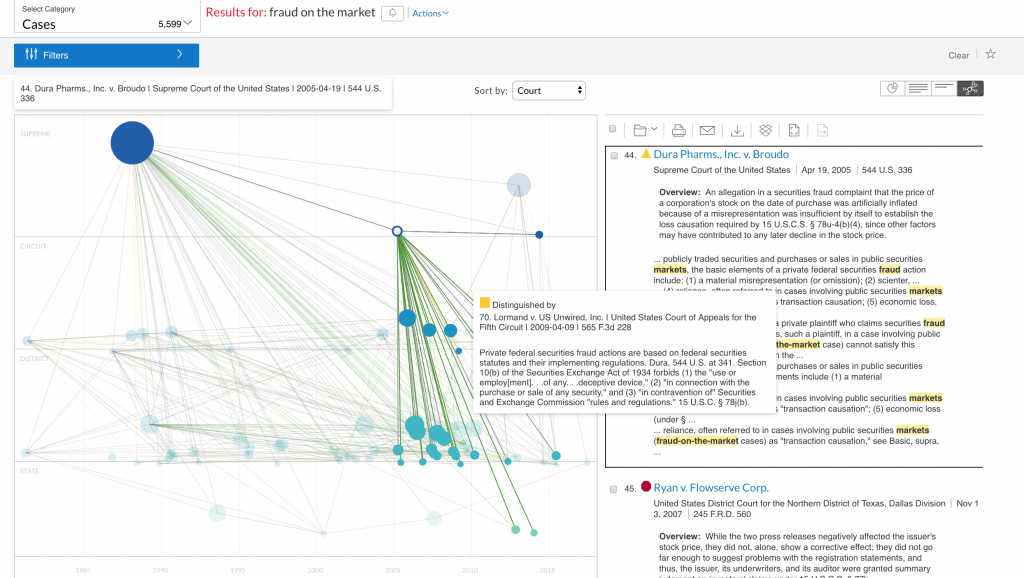
Task: Select the search tree visualization icon
Action: click(969, 88)
